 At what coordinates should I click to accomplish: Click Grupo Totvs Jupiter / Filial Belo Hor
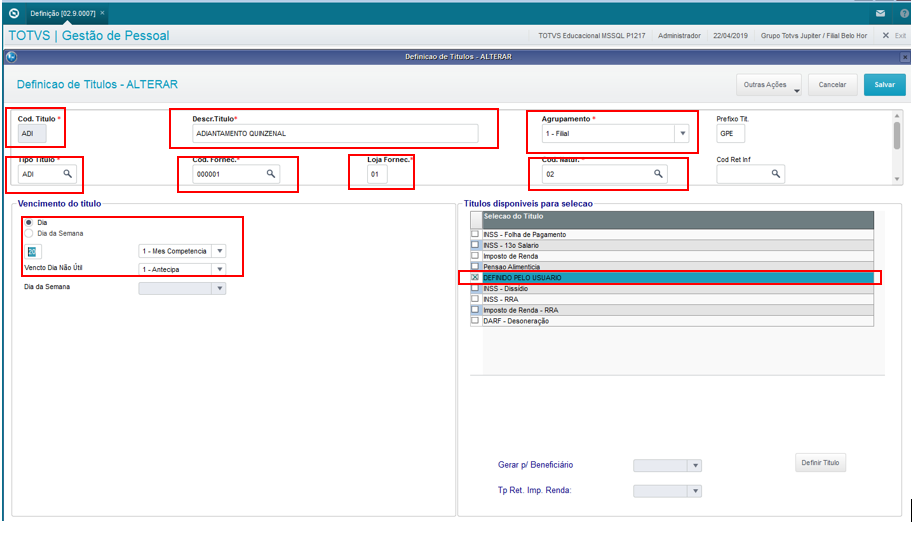click(x=814, y=35)
